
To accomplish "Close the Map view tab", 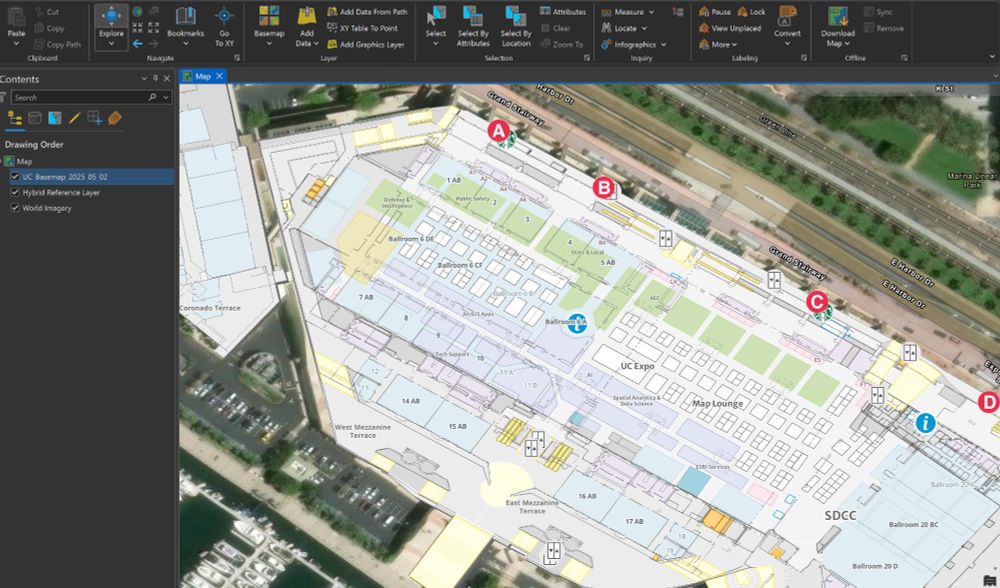I will click(219, 77).
